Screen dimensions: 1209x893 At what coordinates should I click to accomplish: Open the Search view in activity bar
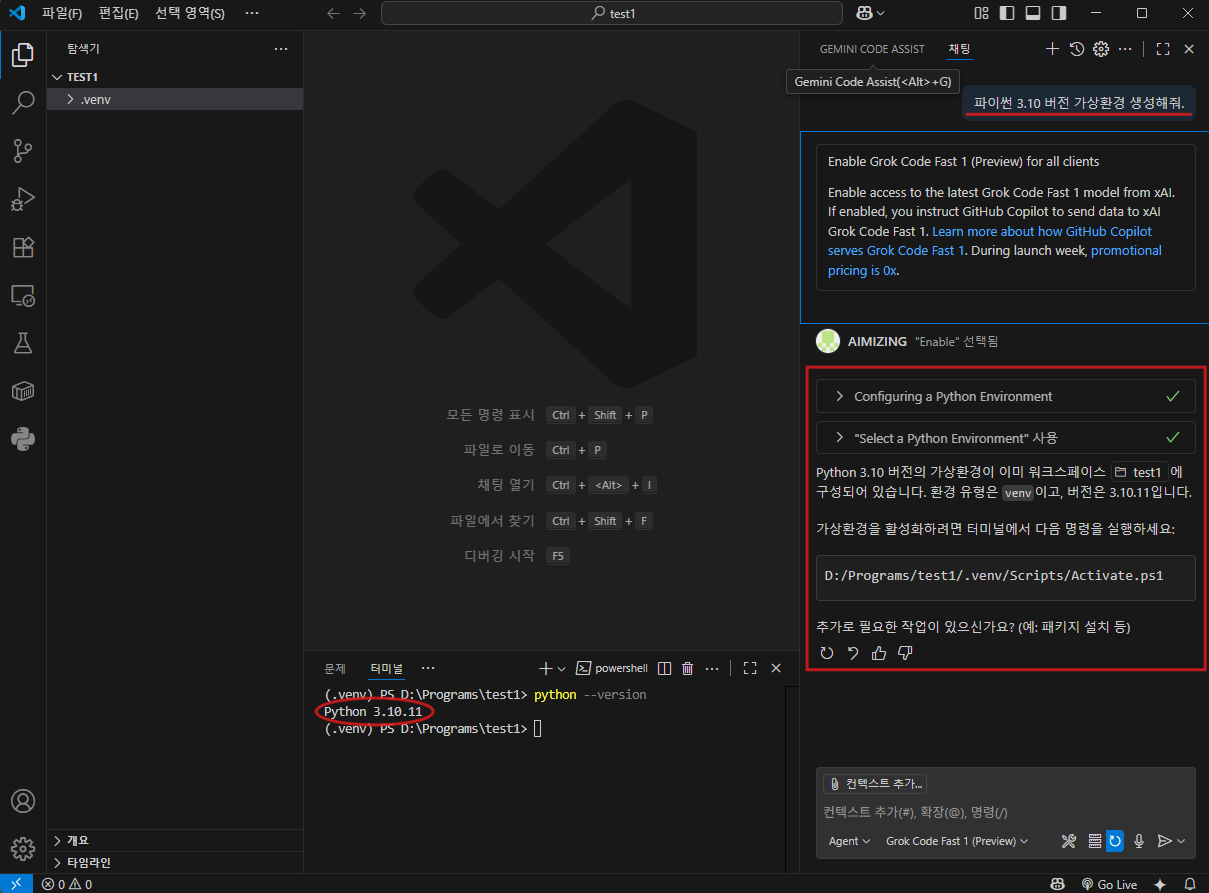[x=23, y=103]
